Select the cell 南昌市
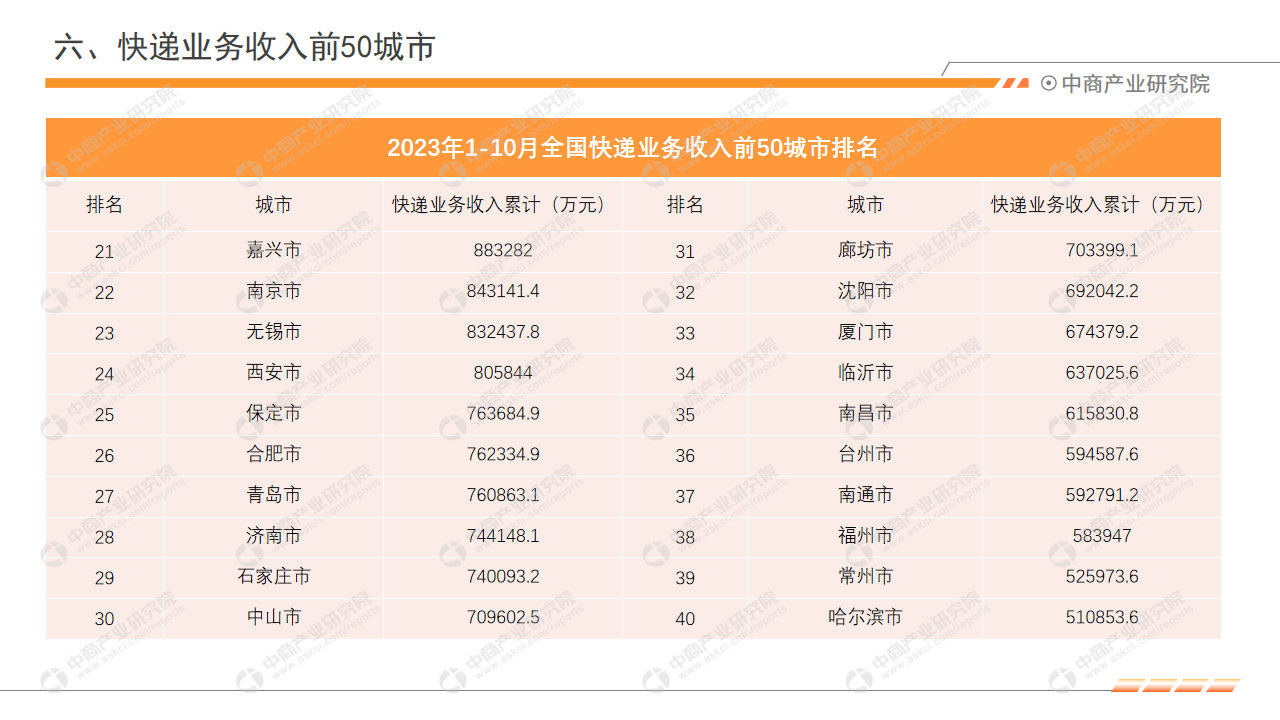Viewport: 1280px width, 720px height. 866,413
